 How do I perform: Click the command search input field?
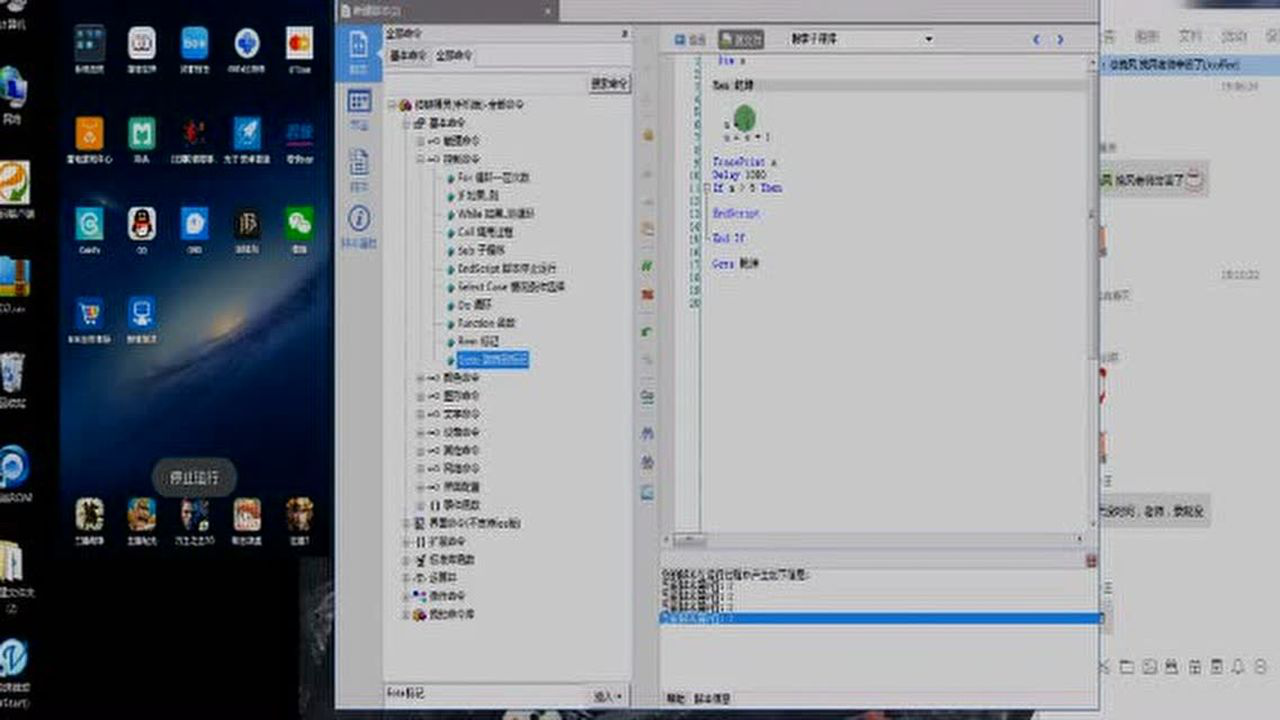tap(486, 84)
